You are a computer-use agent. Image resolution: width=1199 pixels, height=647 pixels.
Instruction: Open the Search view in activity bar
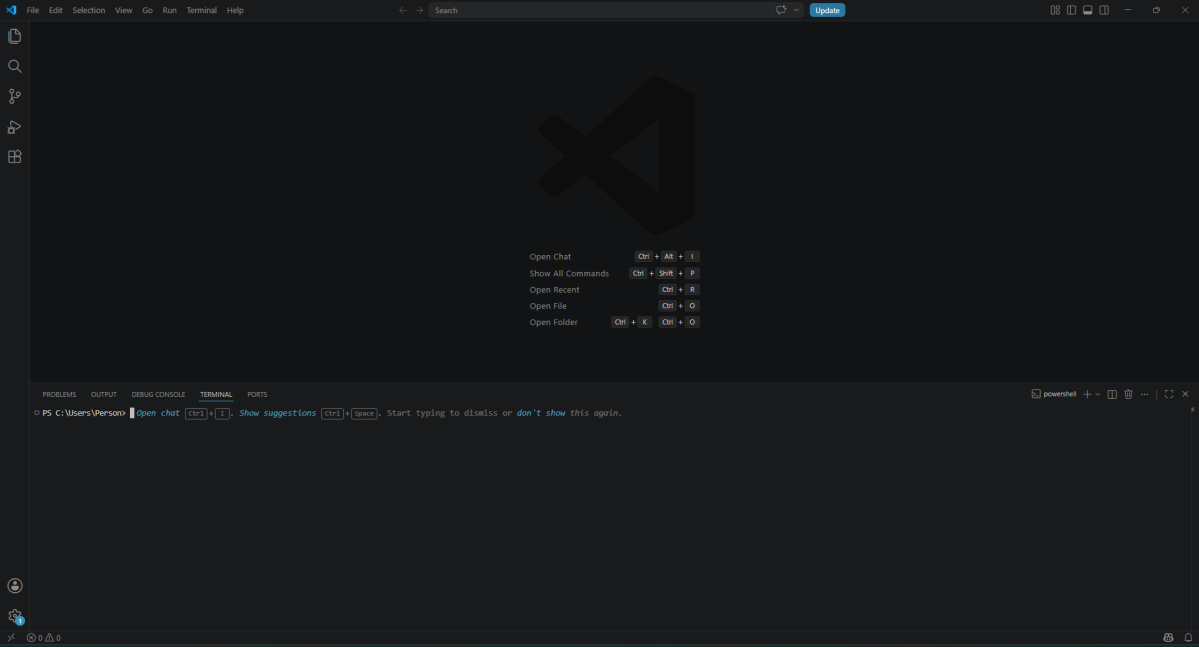click(15, 67)
